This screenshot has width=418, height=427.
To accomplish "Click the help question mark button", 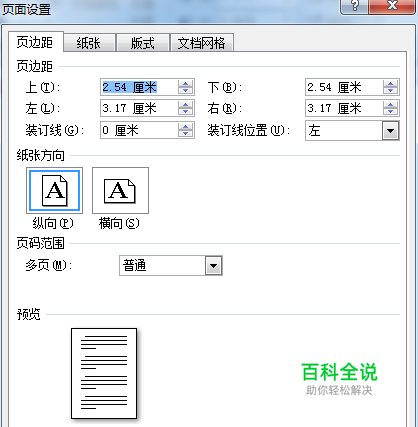I will (354, 7).
